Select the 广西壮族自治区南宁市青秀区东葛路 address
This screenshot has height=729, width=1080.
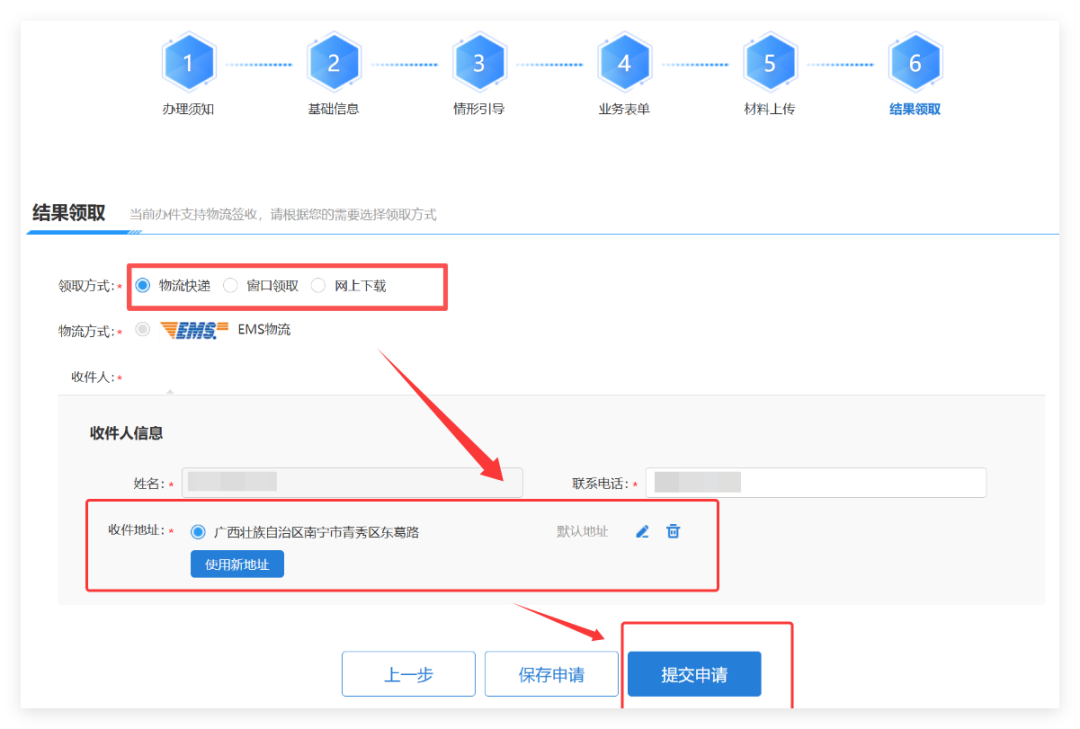pyautogui.click(x=198, y=532)
